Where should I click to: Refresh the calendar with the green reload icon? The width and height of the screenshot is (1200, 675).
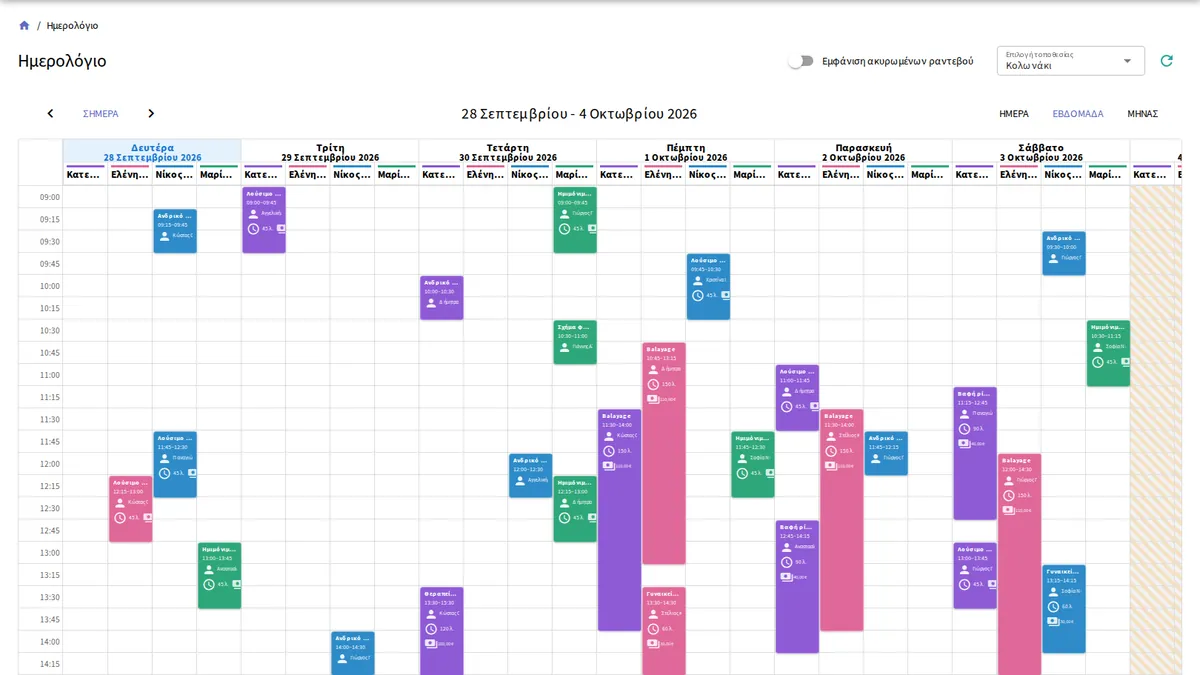(x=1166, y=61)
